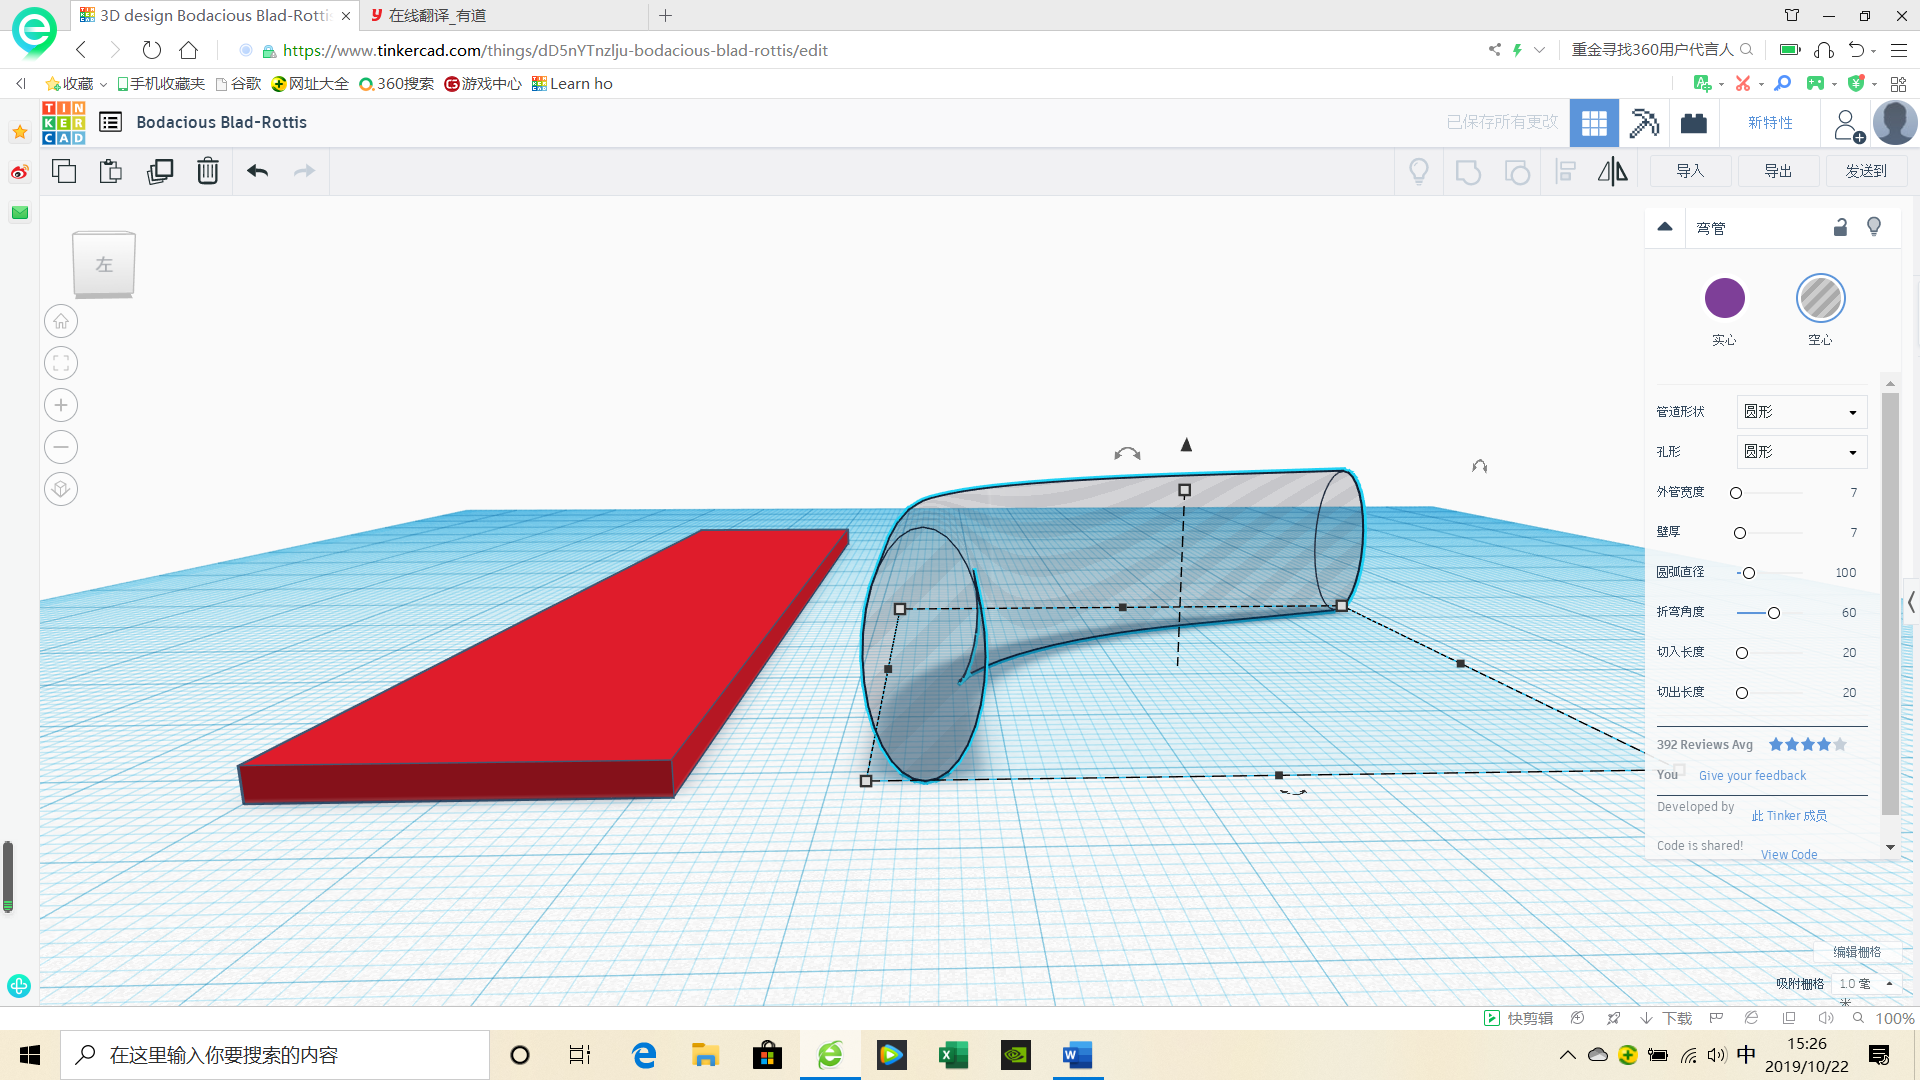The width and height of the screenshot is (1920, 1080).
Task: Group the selected shapes
Action: point(1467,172)
